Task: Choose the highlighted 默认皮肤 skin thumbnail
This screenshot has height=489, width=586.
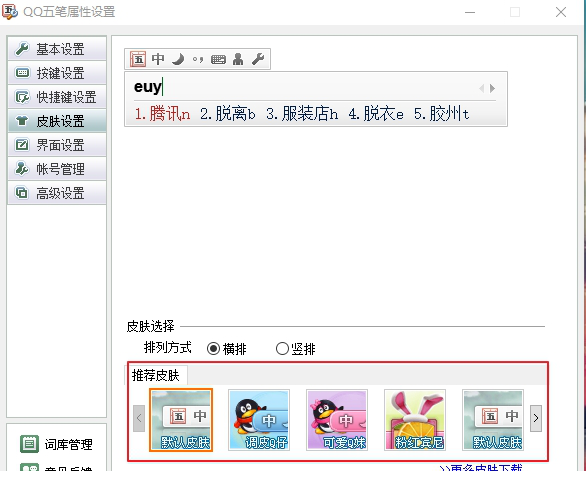Action: 181,420
